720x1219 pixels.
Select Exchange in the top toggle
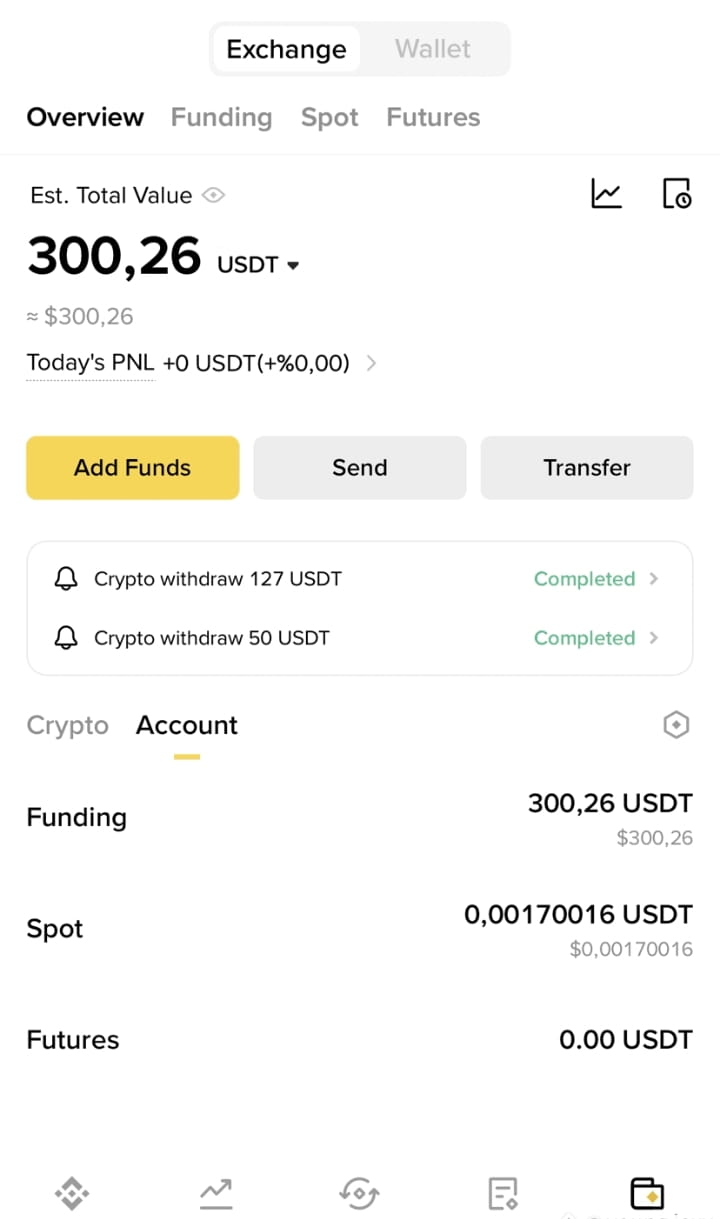[286, 49]
